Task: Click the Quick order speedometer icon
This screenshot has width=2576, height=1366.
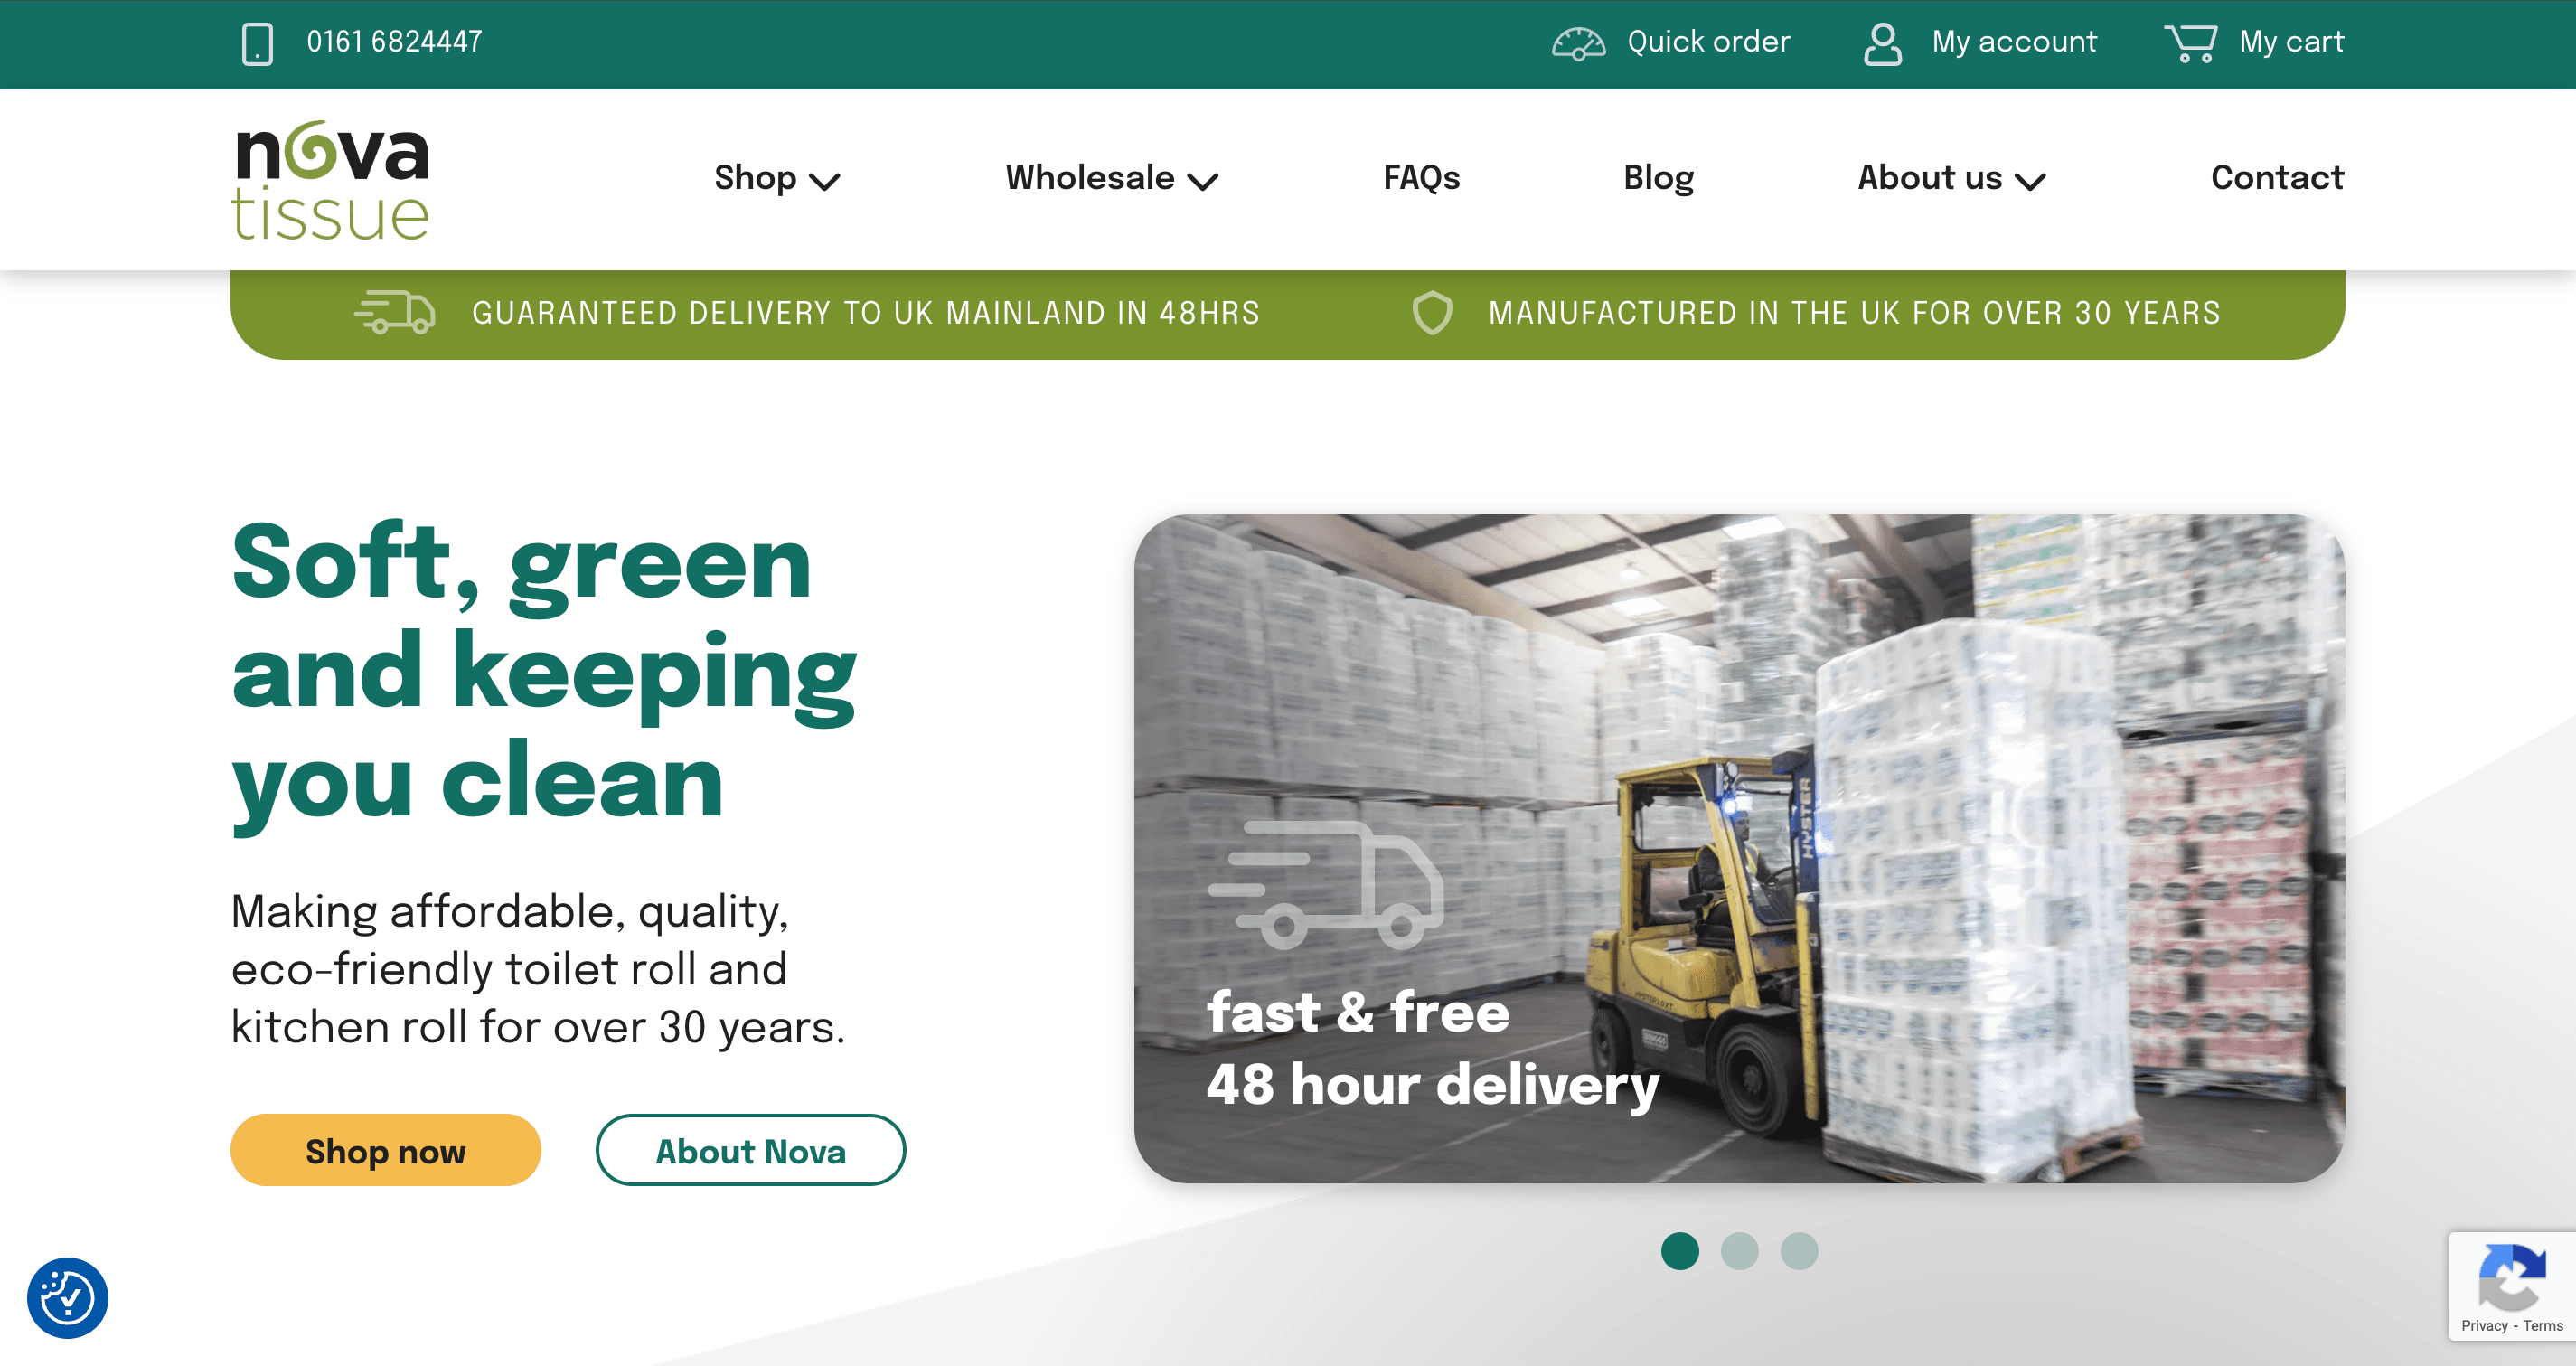Action: (x=1578, y=43)
